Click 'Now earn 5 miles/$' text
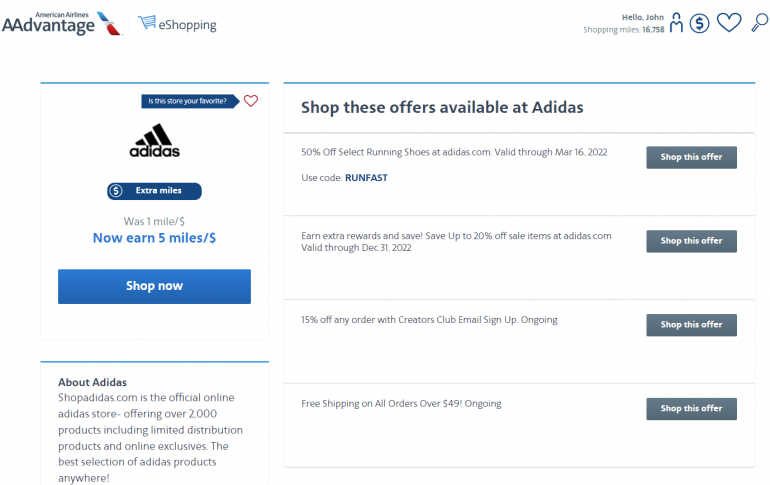This screenshot has height=485, width=770. [154, 238]
